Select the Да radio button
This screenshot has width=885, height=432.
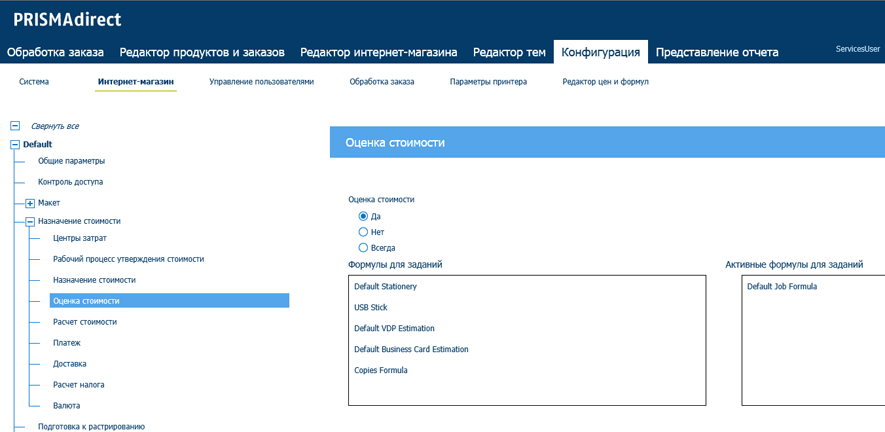363,216
